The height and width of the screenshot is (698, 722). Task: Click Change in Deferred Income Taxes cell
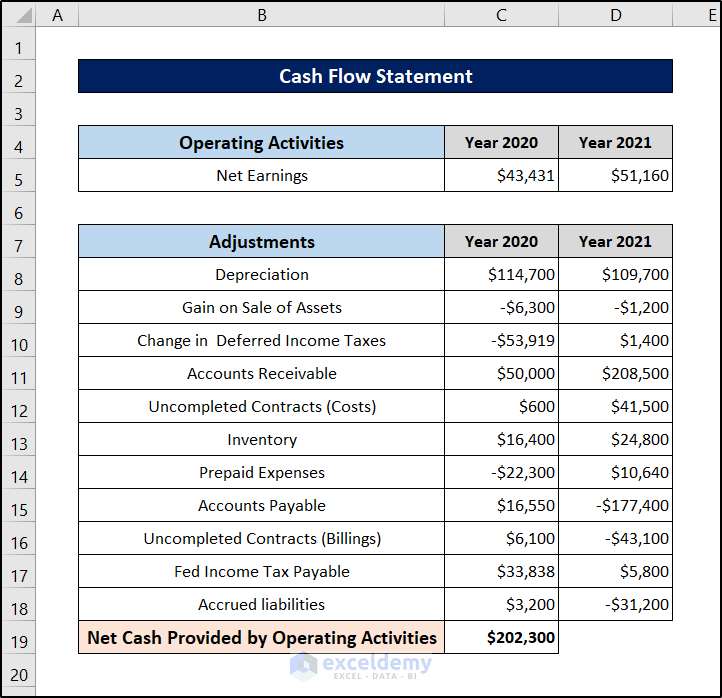262,340
